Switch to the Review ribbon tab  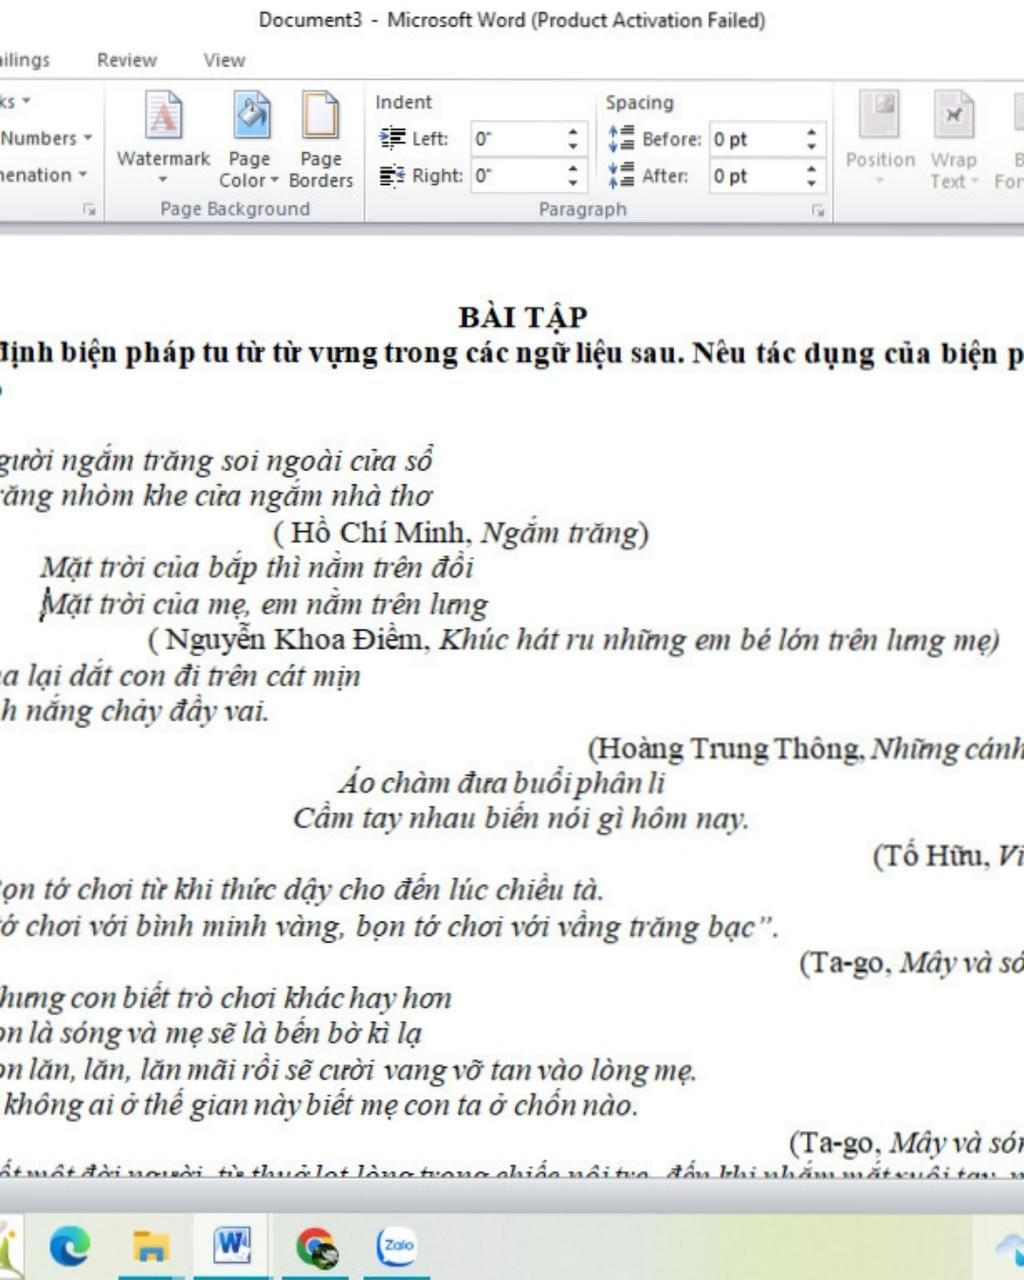coord(127,60)
